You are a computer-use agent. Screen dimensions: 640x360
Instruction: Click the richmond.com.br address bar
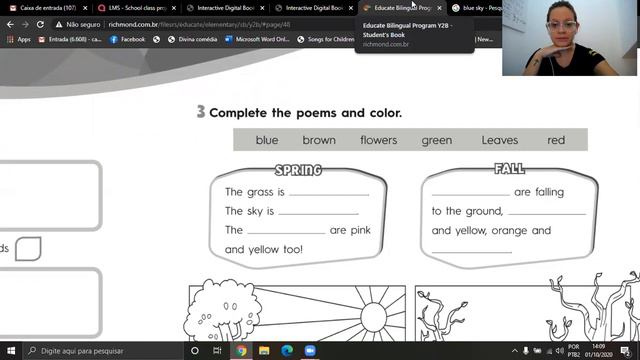click(199, 24)
